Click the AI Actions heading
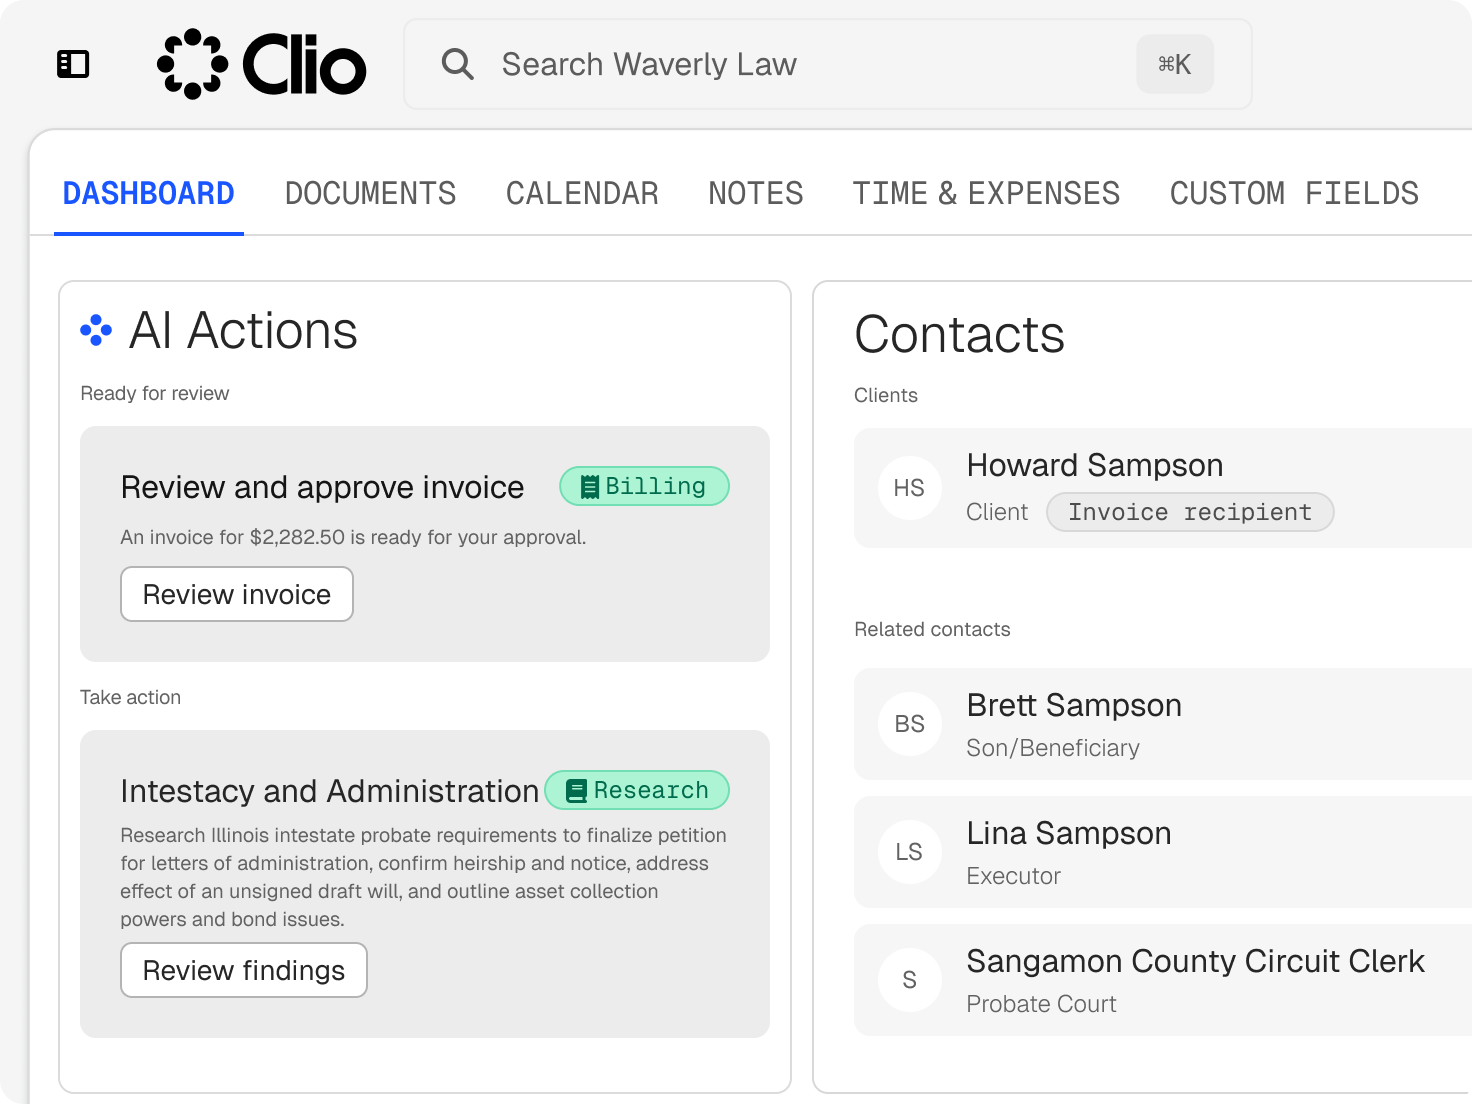This screenshot has height=1104, width=1472. (x=243, y=330)
